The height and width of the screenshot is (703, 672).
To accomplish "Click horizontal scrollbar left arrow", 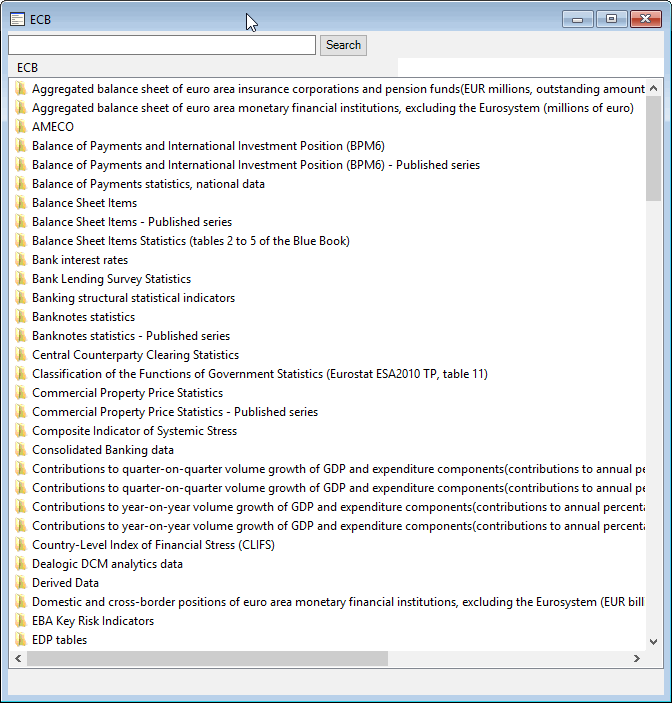I will click(x=18, y=658).
